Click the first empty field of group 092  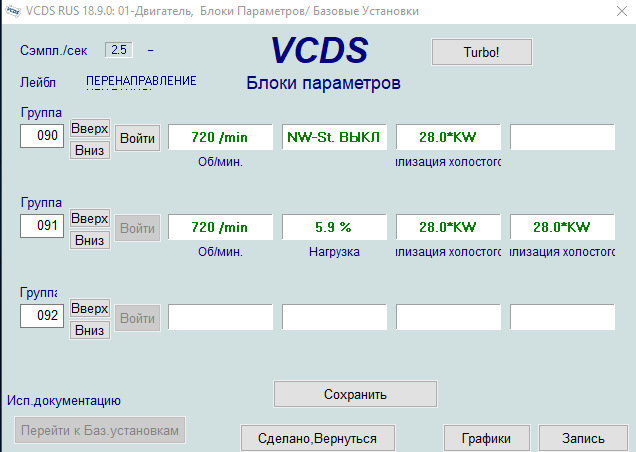click(x=220, y=317)
